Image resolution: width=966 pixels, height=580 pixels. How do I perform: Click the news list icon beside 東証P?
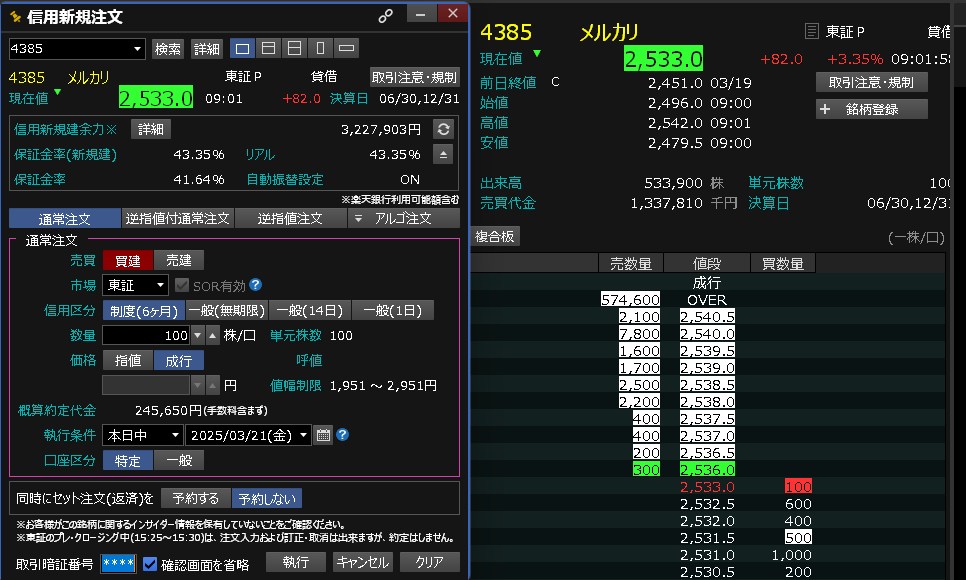(x=811, y=31)
